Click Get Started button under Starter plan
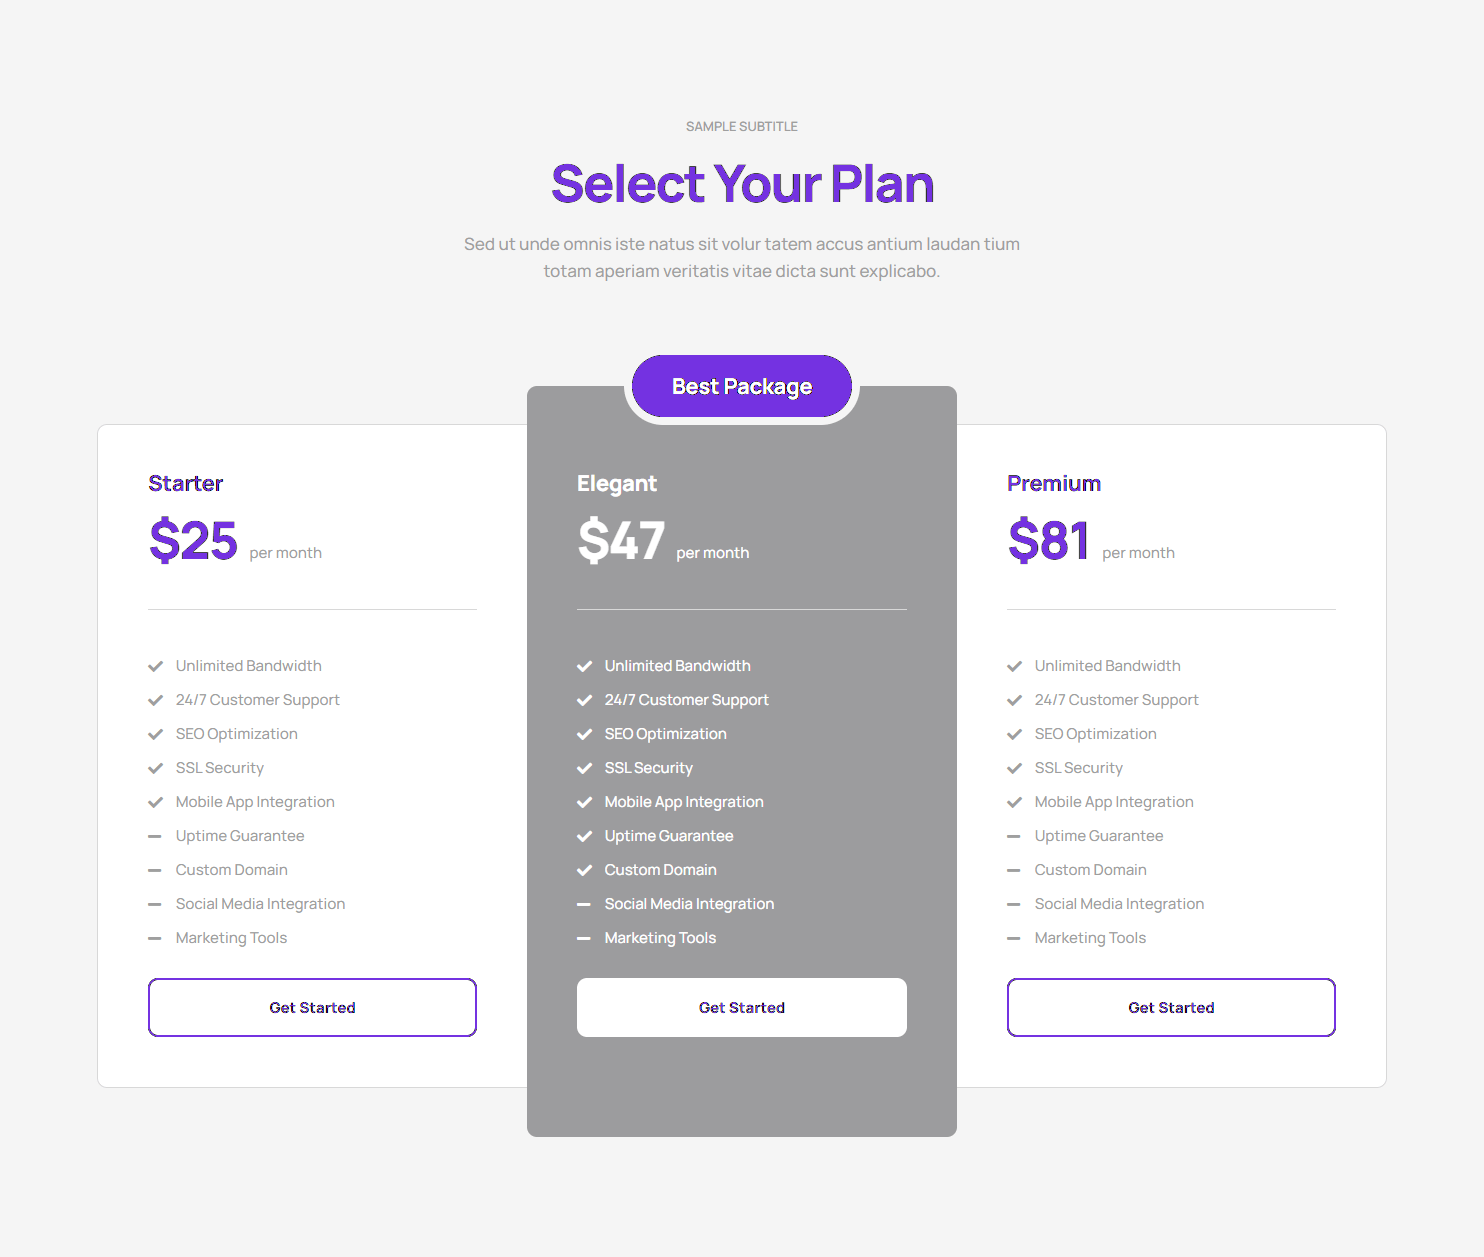Screen dimensions: 1484x1257 click(312, 1007)
